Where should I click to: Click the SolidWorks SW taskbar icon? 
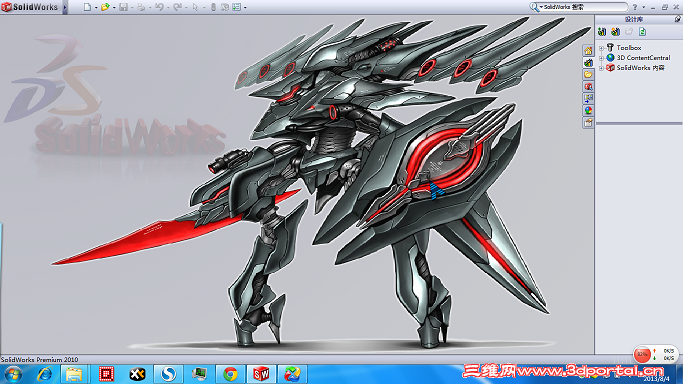pyautogui.click(x=261, y=374)
